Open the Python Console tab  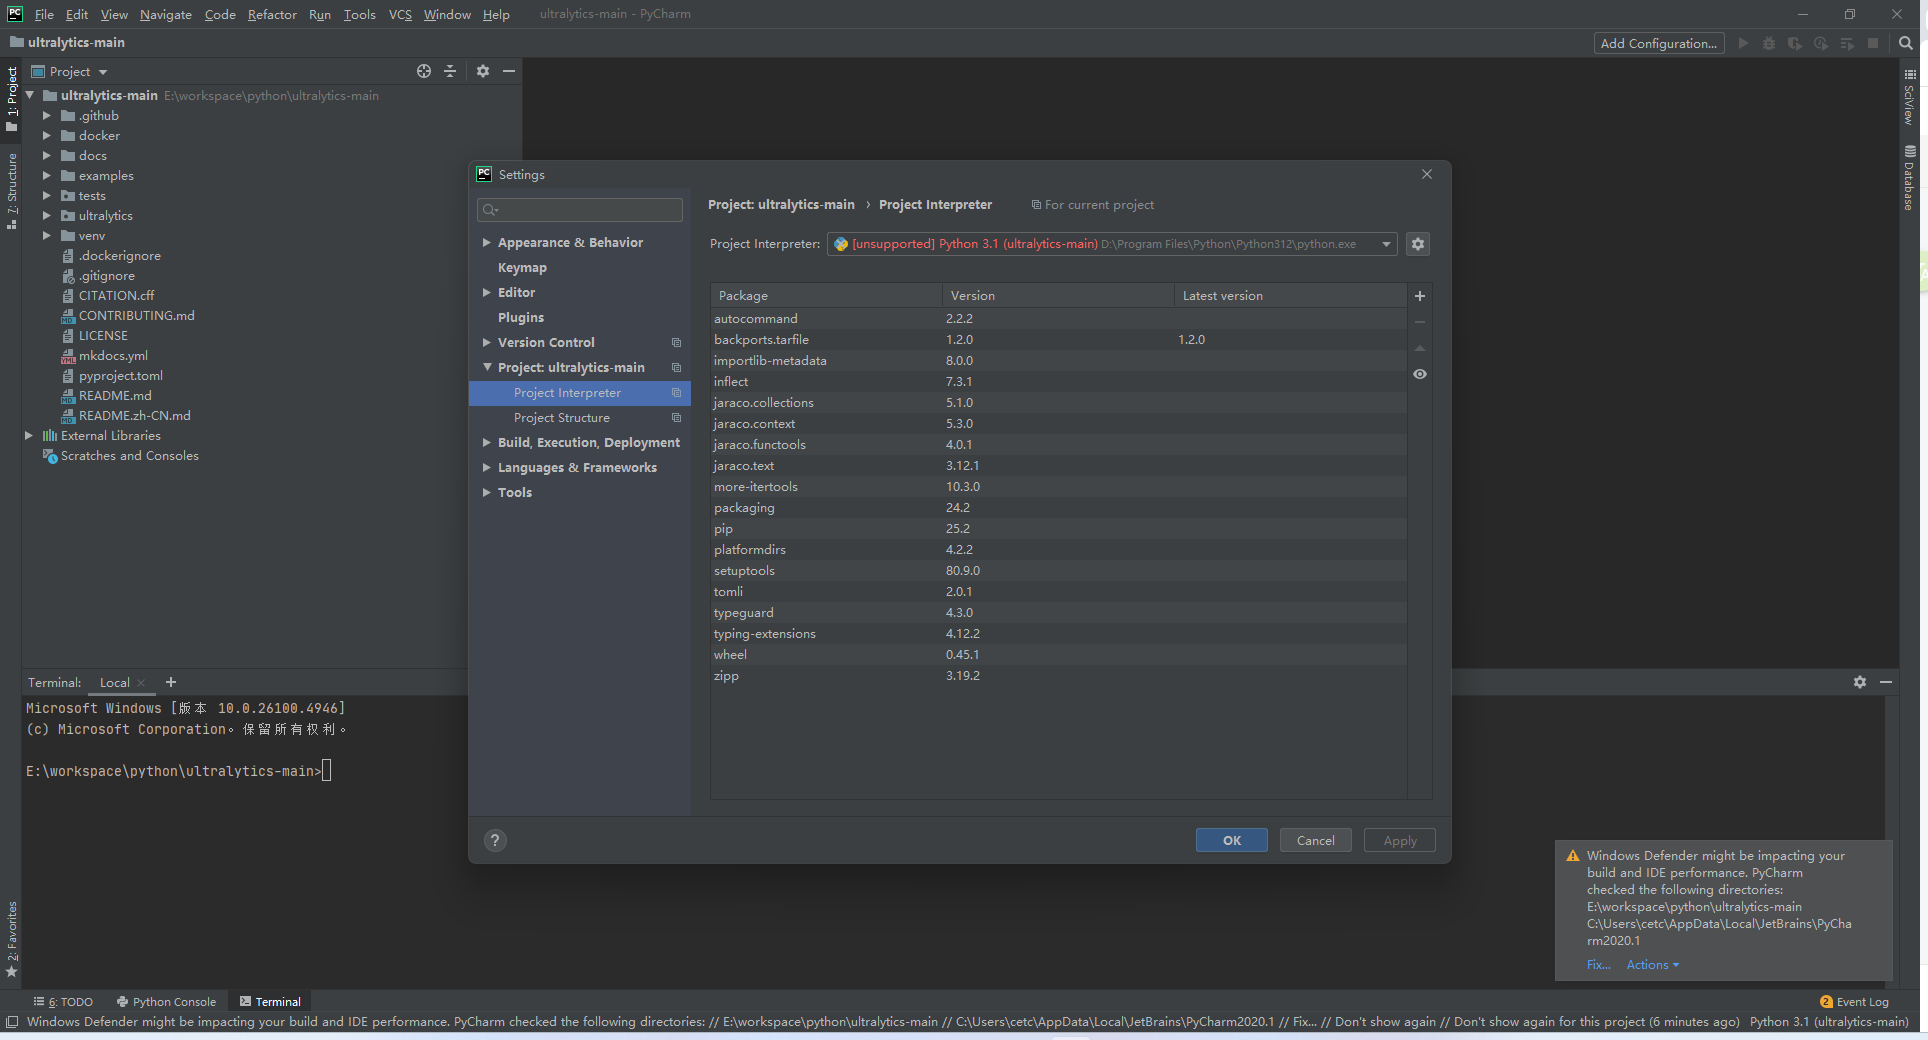(166, 1002)
